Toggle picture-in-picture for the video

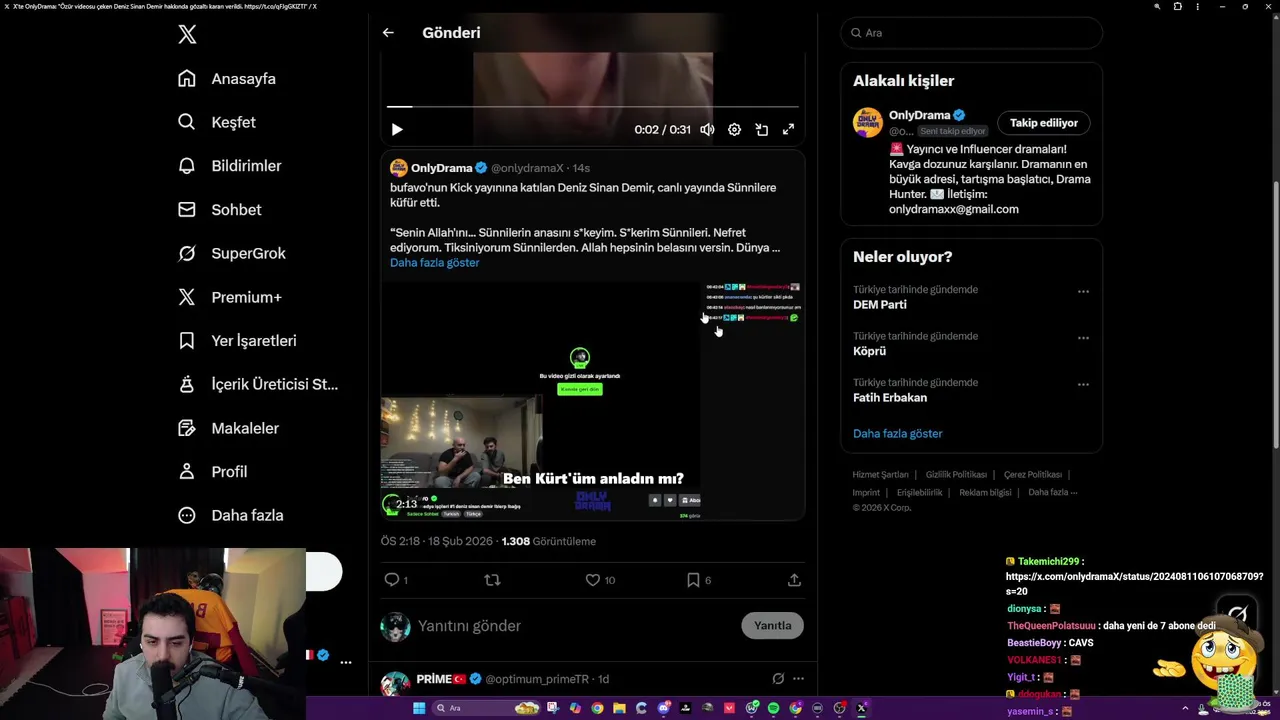pyautogui.click(x=761, y=129)
